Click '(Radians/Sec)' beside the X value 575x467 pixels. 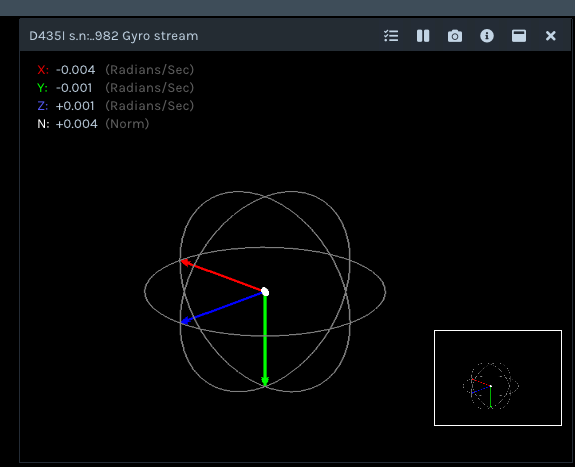coord(150,70)
